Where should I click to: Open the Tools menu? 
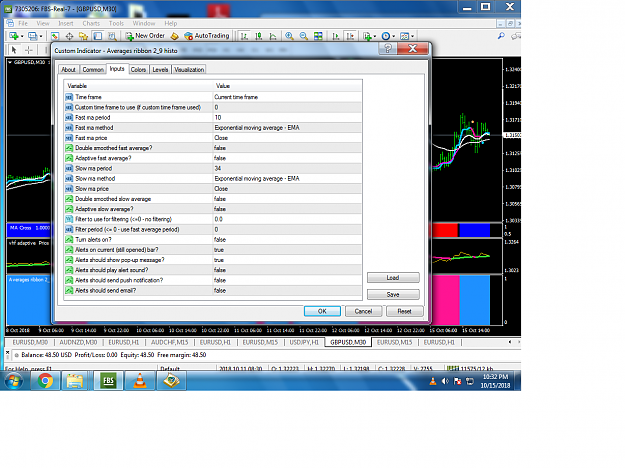click(x=116, y=24)
